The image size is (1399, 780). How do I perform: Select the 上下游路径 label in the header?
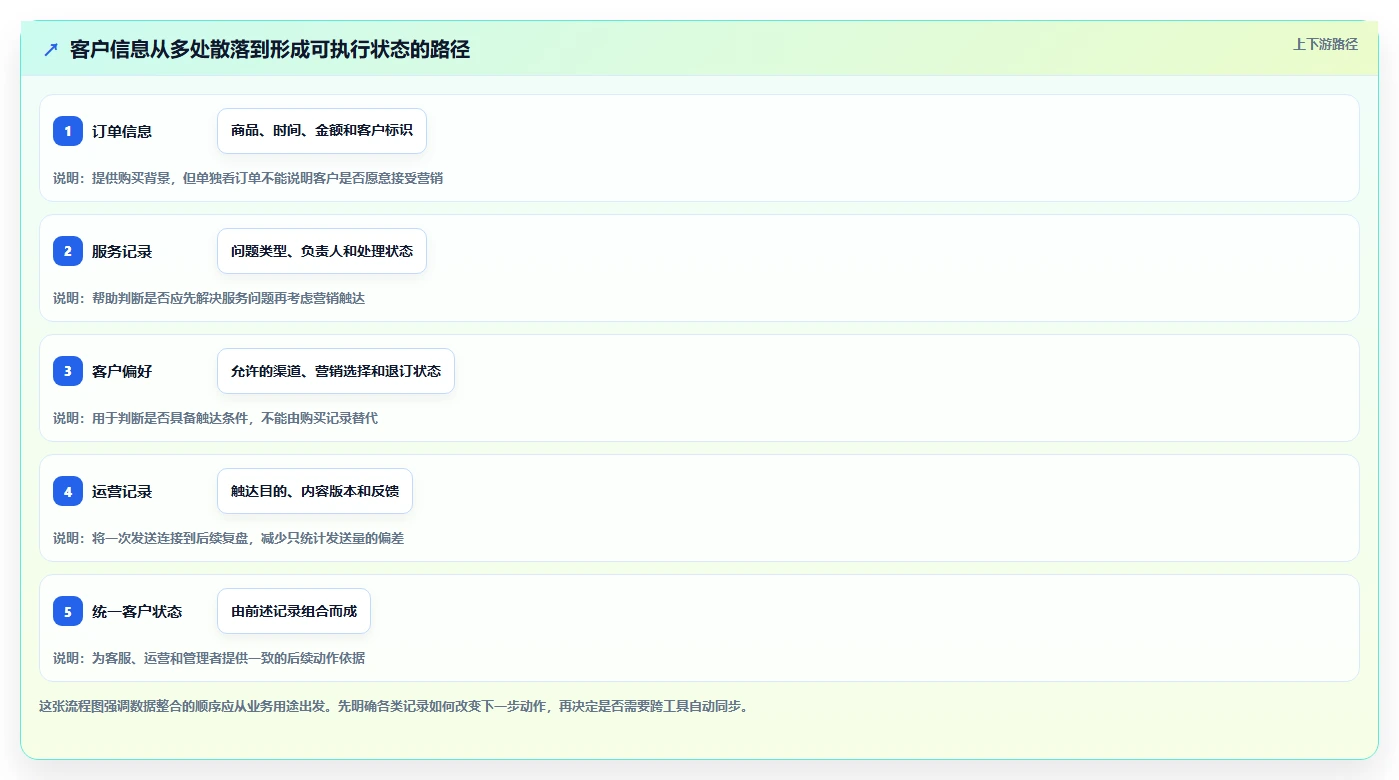click(x=1325, y=44)
